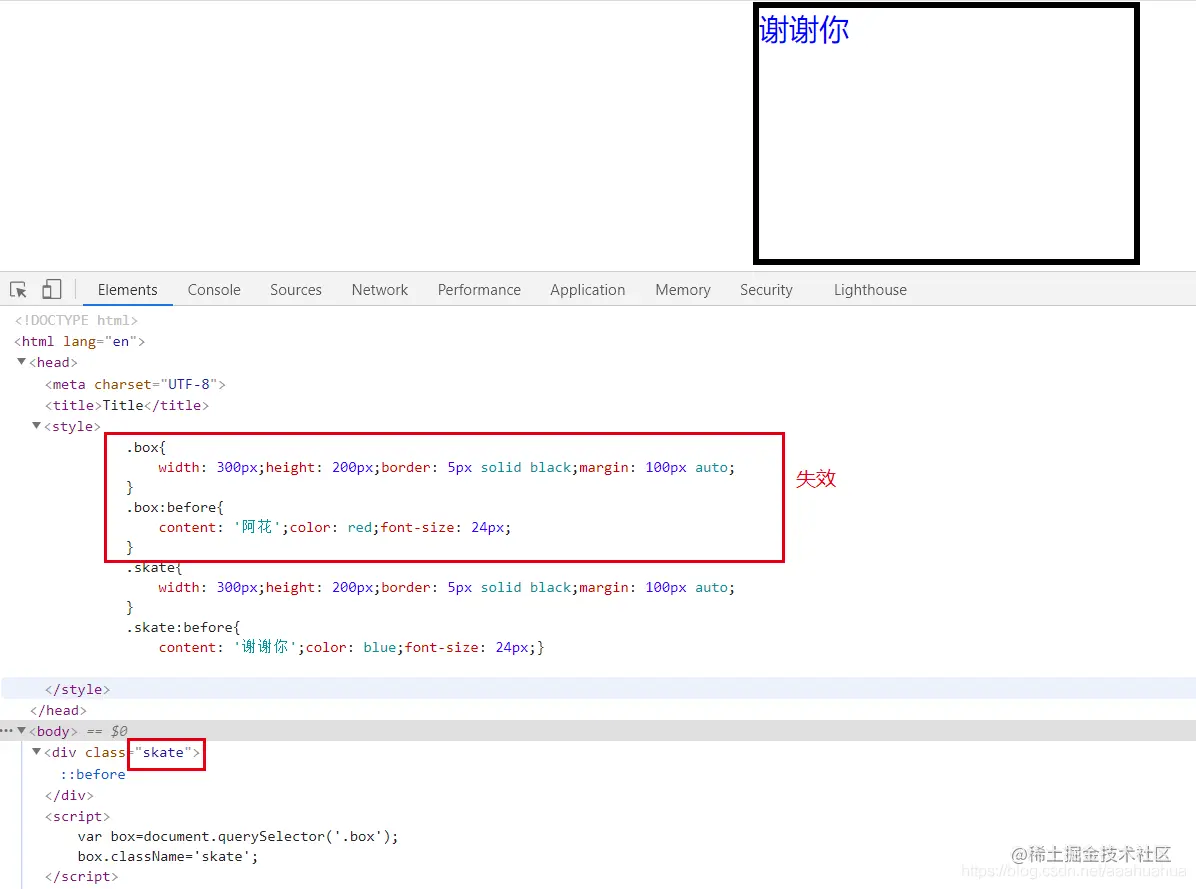
Task: Click the content '阿花' declaration line
Action: (335, 528)
